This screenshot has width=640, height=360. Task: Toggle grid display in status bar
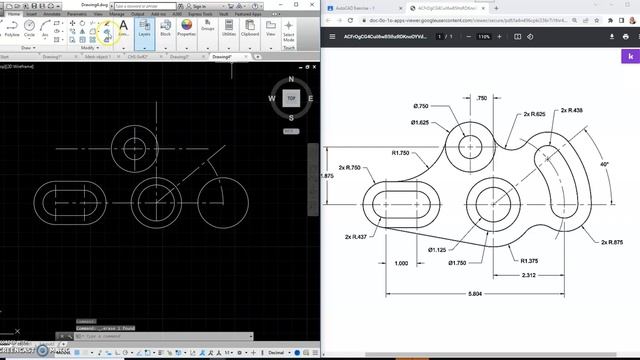click(x=77, y=352)
